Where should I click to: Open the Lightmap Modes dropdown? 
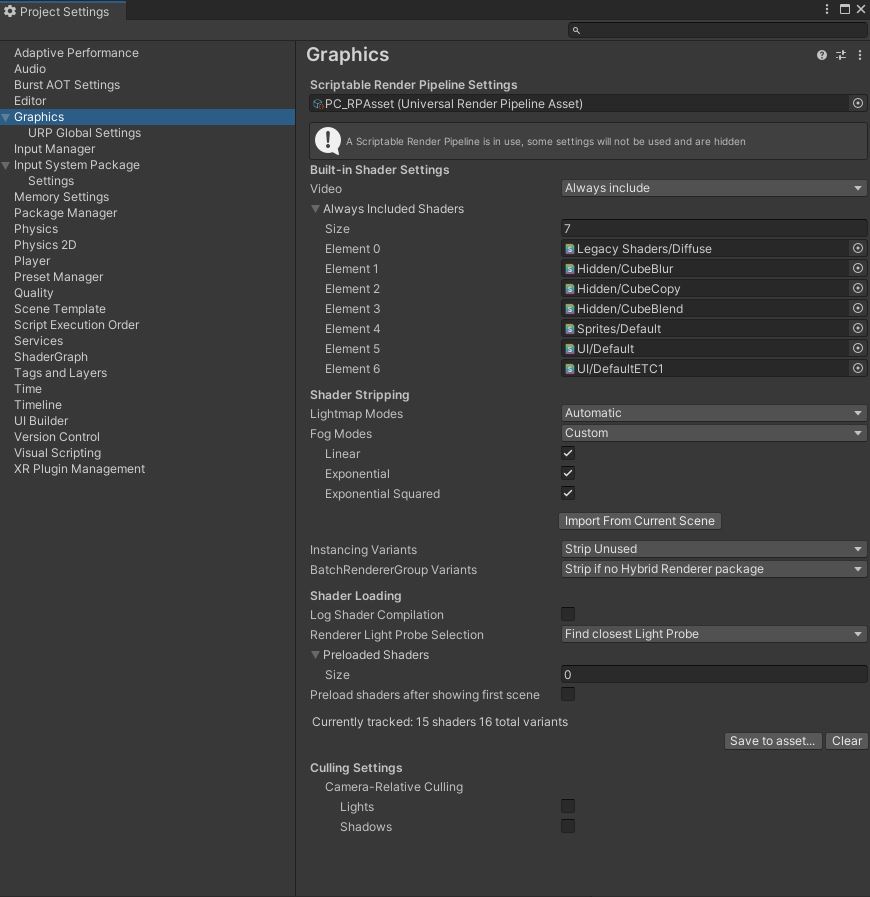[714, 413]
